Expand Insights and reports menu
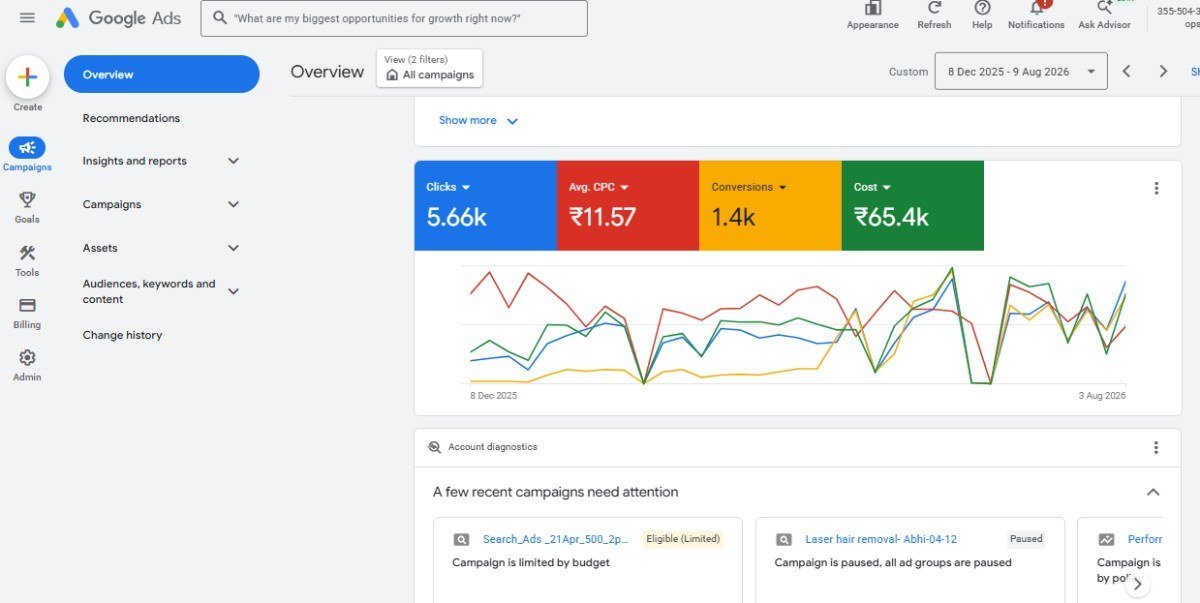This screenshot has width=1200, height=603. [x=233, y=161]
